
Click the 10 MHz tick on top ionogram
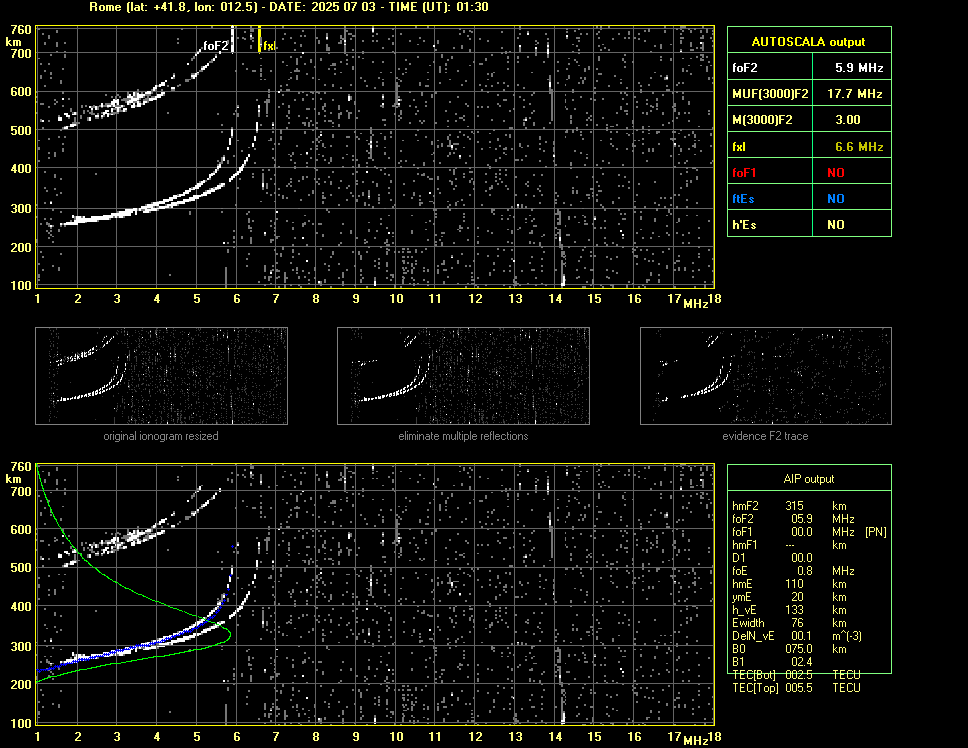pos(396,299)
